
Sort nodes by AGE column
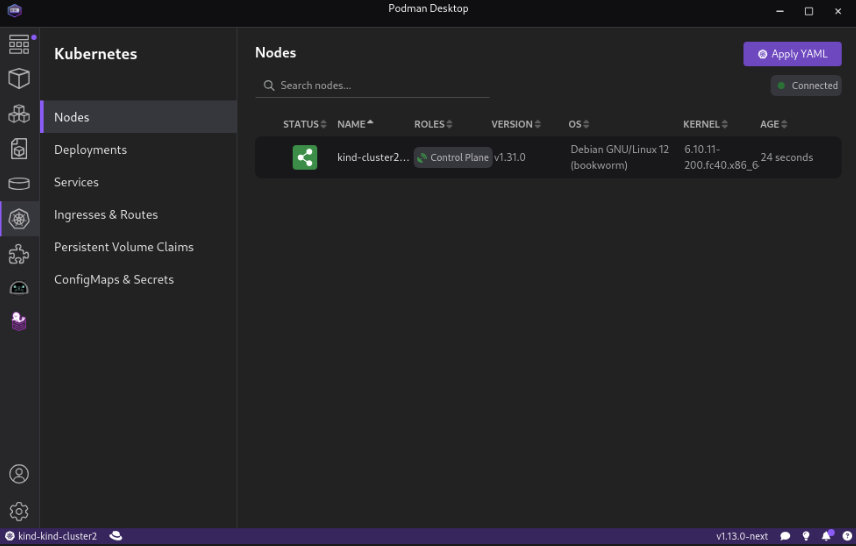(x=774, y=124)
